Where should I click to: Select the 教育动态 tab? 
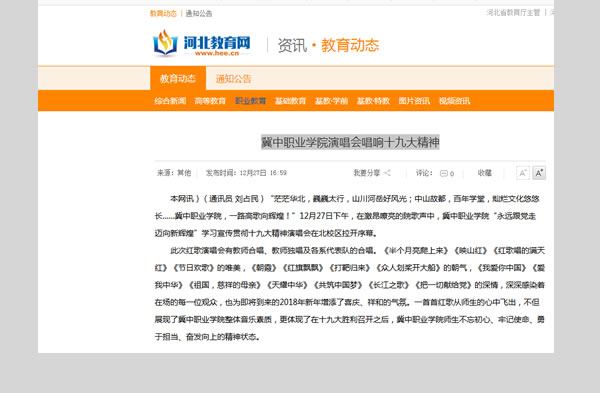pyautogui.click(x=178, y=78)
